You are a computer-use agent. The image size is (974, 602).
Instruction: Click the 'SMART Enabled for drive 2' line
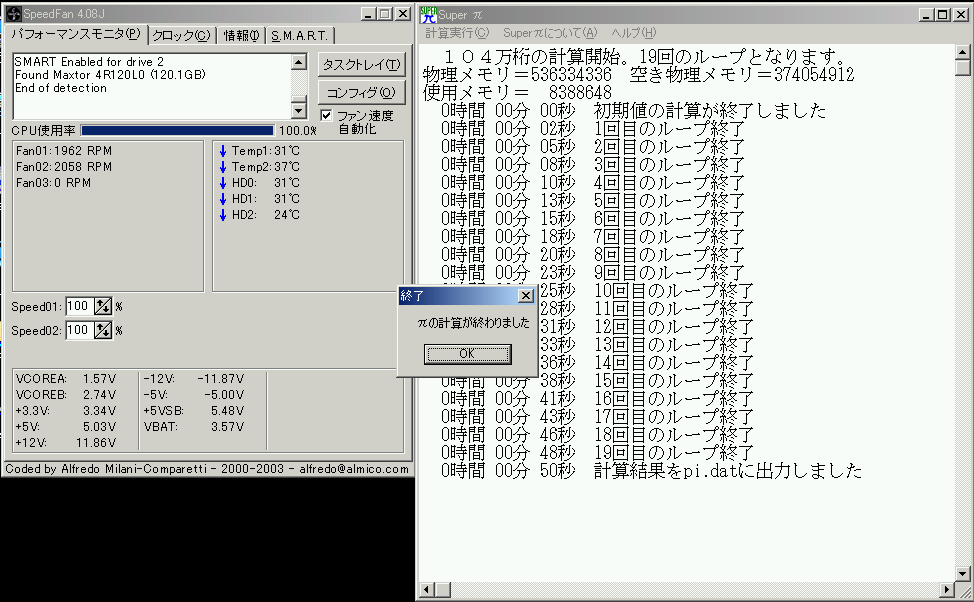(89, 62)
